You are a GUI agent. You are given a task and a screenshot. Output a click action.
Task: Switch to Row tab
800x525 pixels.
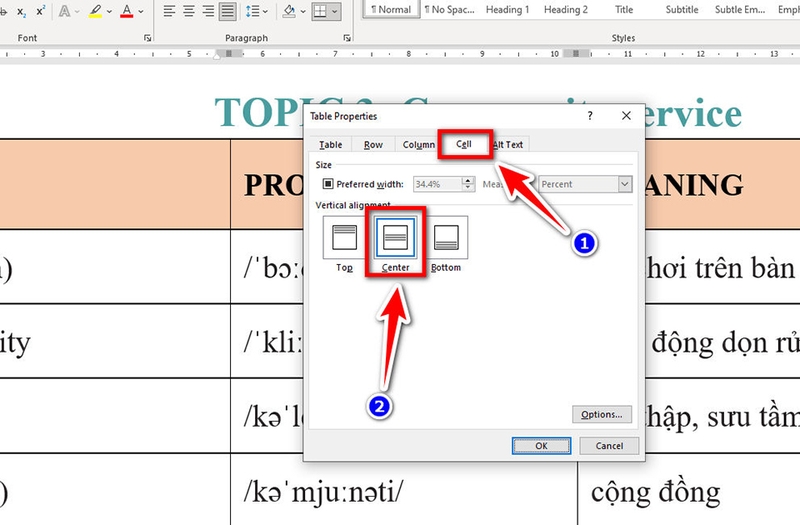click(x=373, y=145)
